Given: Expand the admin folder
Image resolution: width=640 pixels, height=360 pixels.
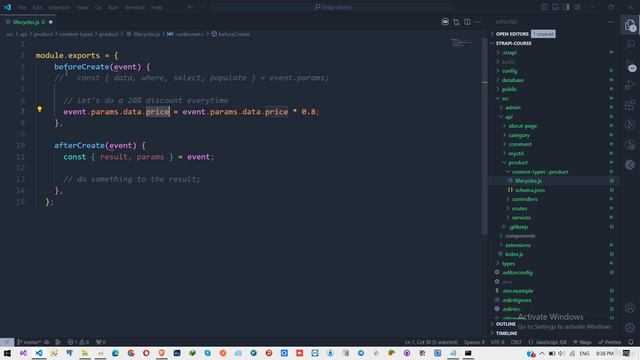Looking at the screenshot, I should (x=513, y=108).
